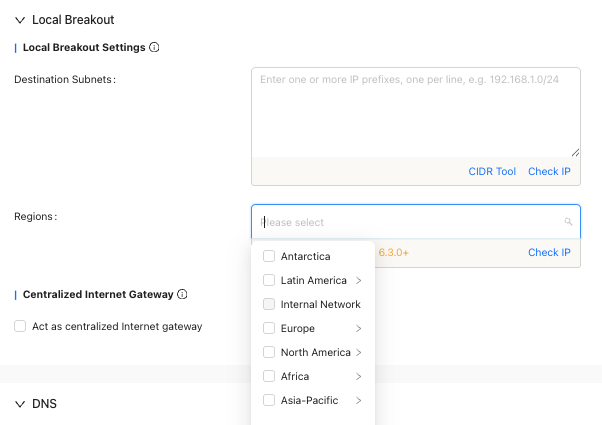Click the 6.3.0+ version text
The height and width of the screenshot is (425, 602).
click(x=394, y=252)
